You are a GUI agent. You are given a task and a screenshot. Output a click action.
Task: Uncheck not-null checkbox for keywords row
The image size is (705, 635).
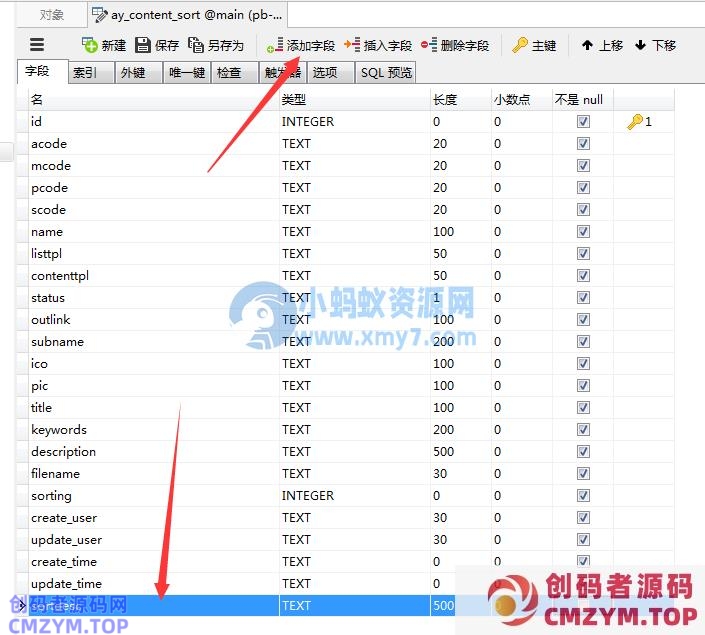point(583,430)
